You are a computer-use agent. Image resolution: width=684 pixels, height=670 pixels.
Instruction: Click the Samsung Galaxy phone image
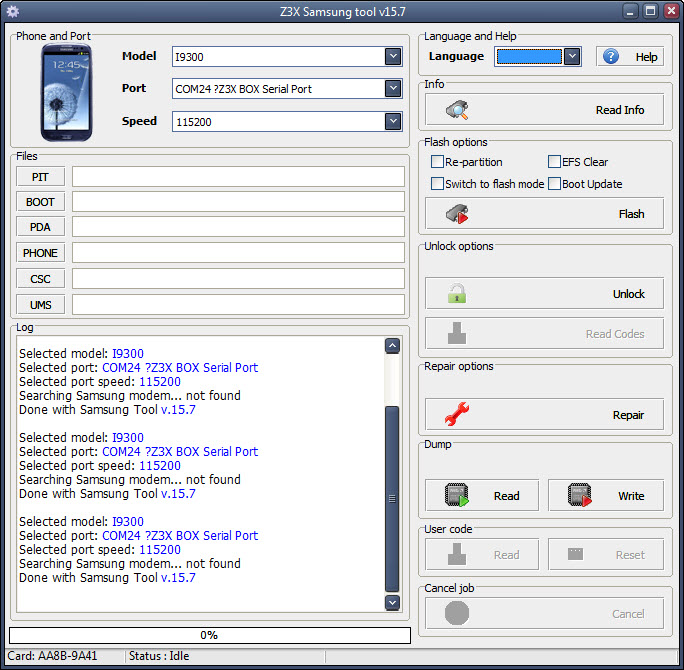click(x=66, y=92)
